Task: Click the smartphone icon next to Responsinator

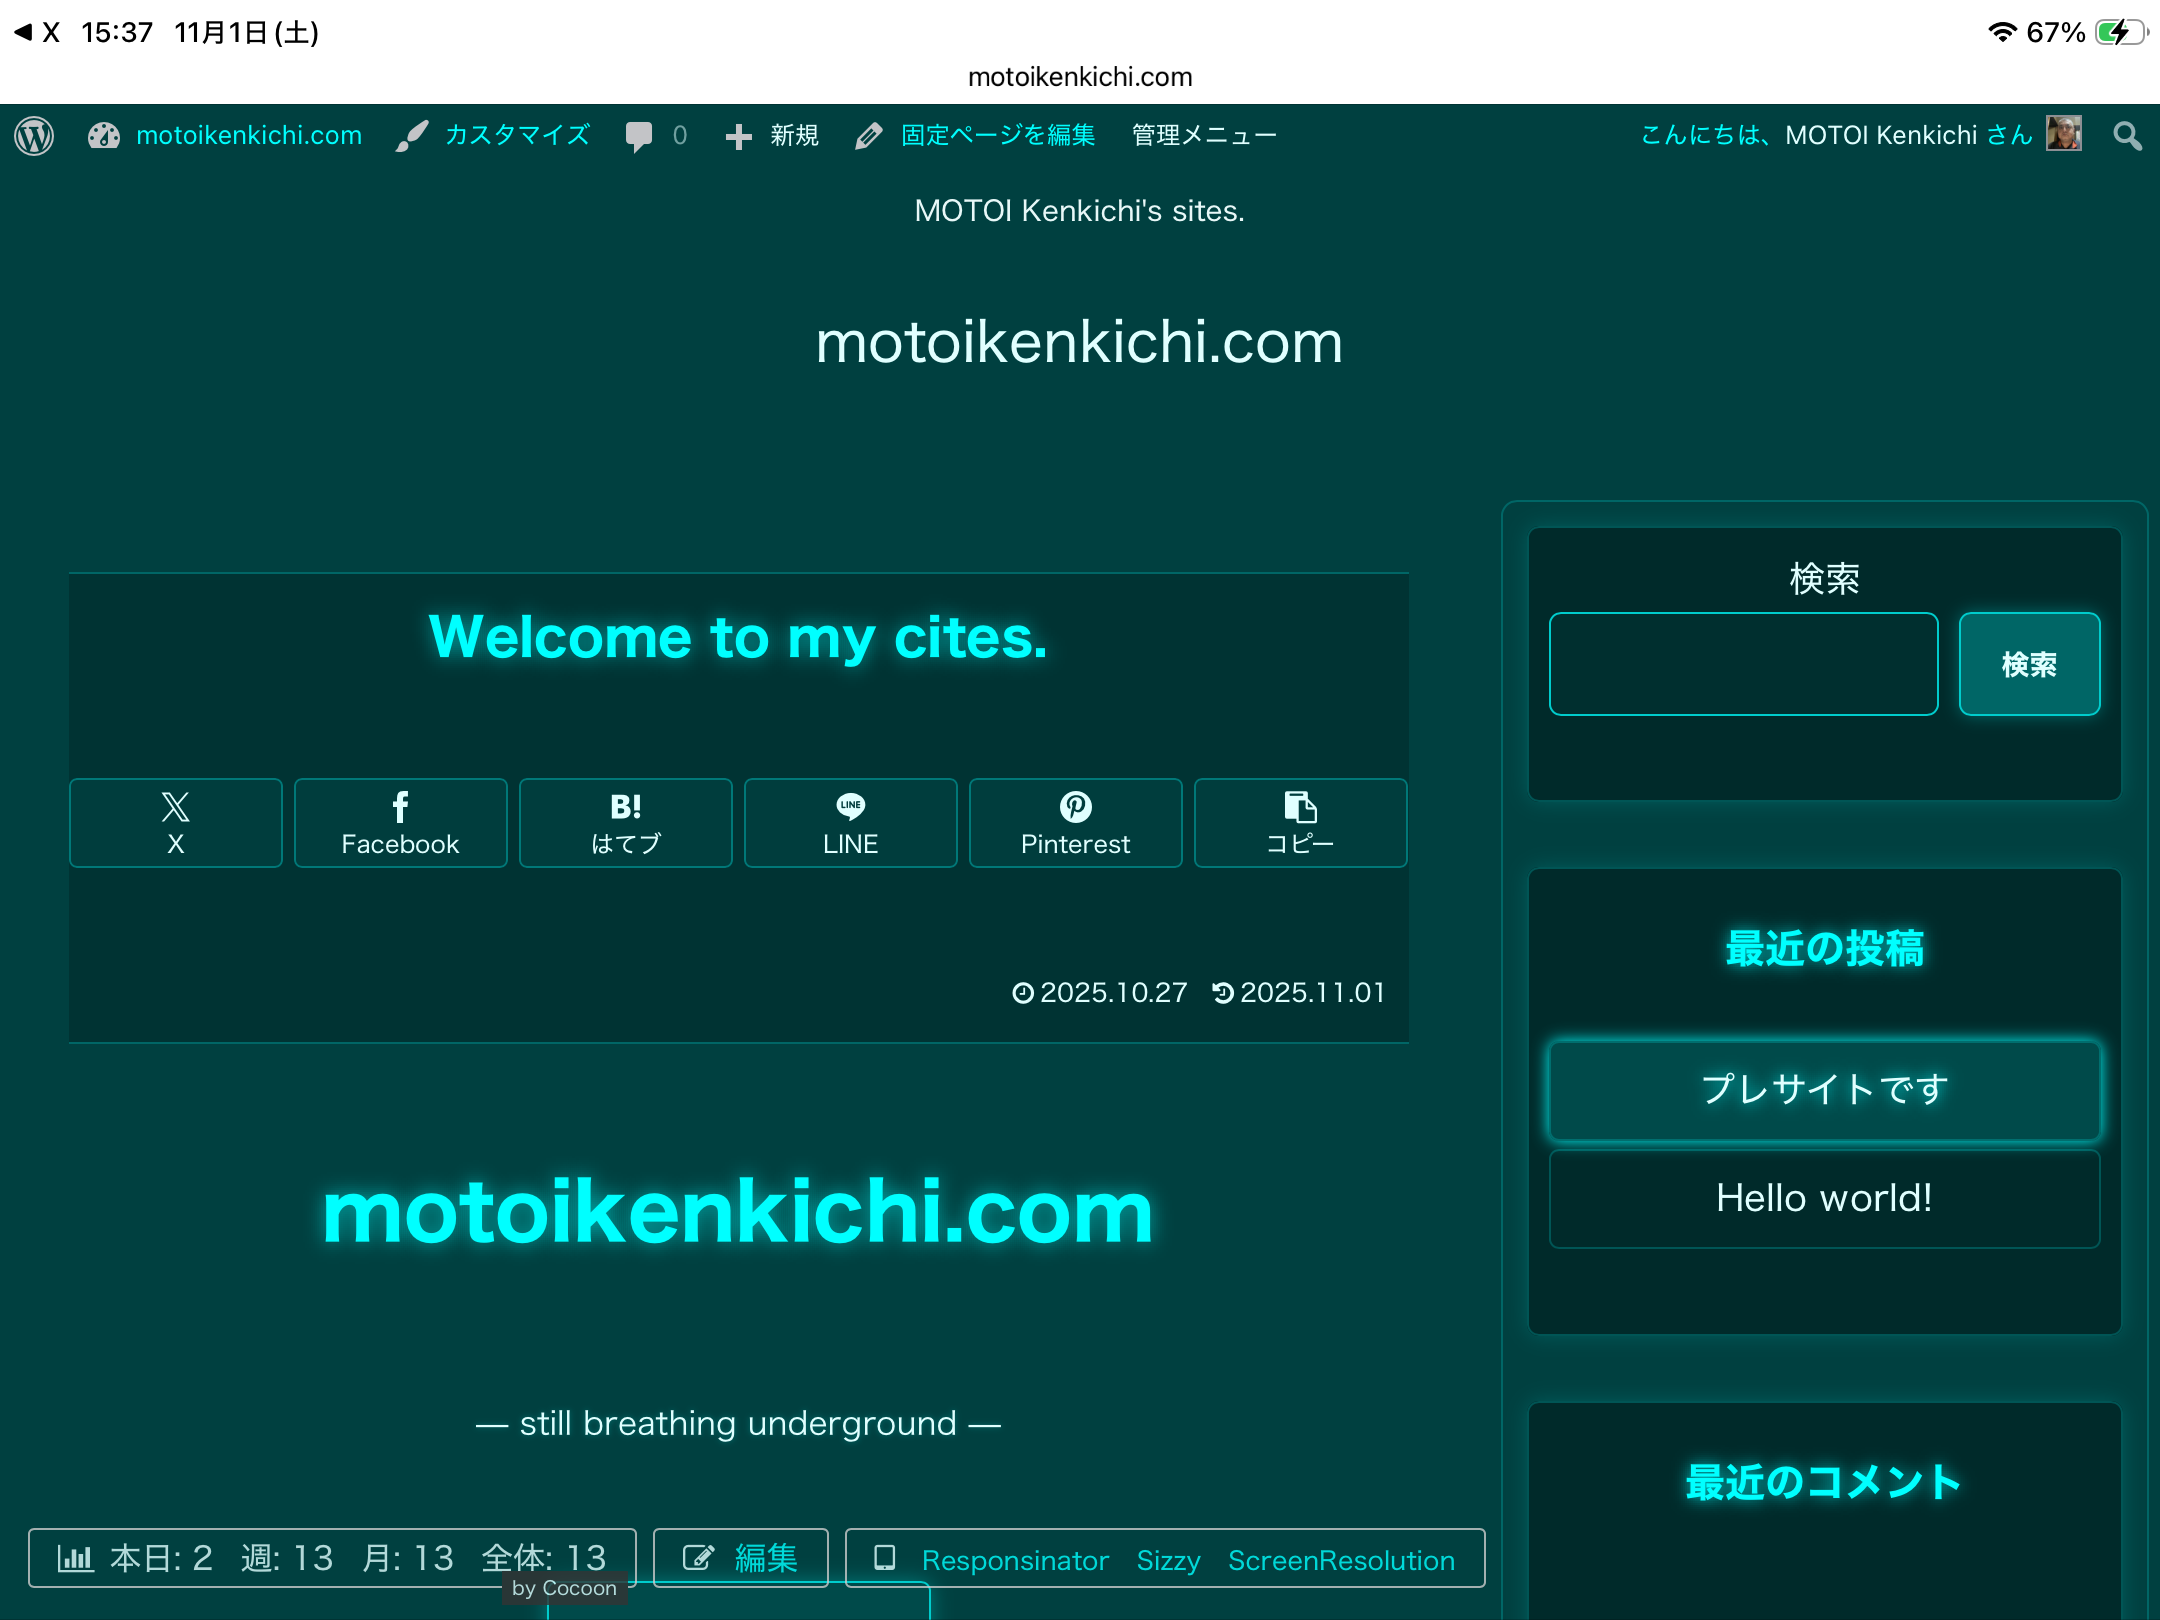Action: click(884, 1557)
